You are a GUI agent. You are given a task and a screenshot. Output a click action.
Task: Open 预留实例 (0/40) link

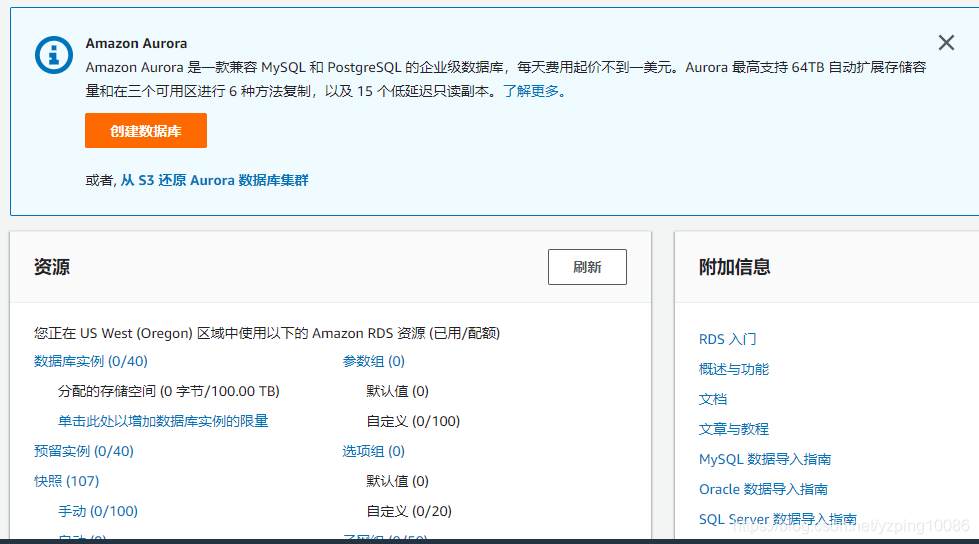(84, 452)
